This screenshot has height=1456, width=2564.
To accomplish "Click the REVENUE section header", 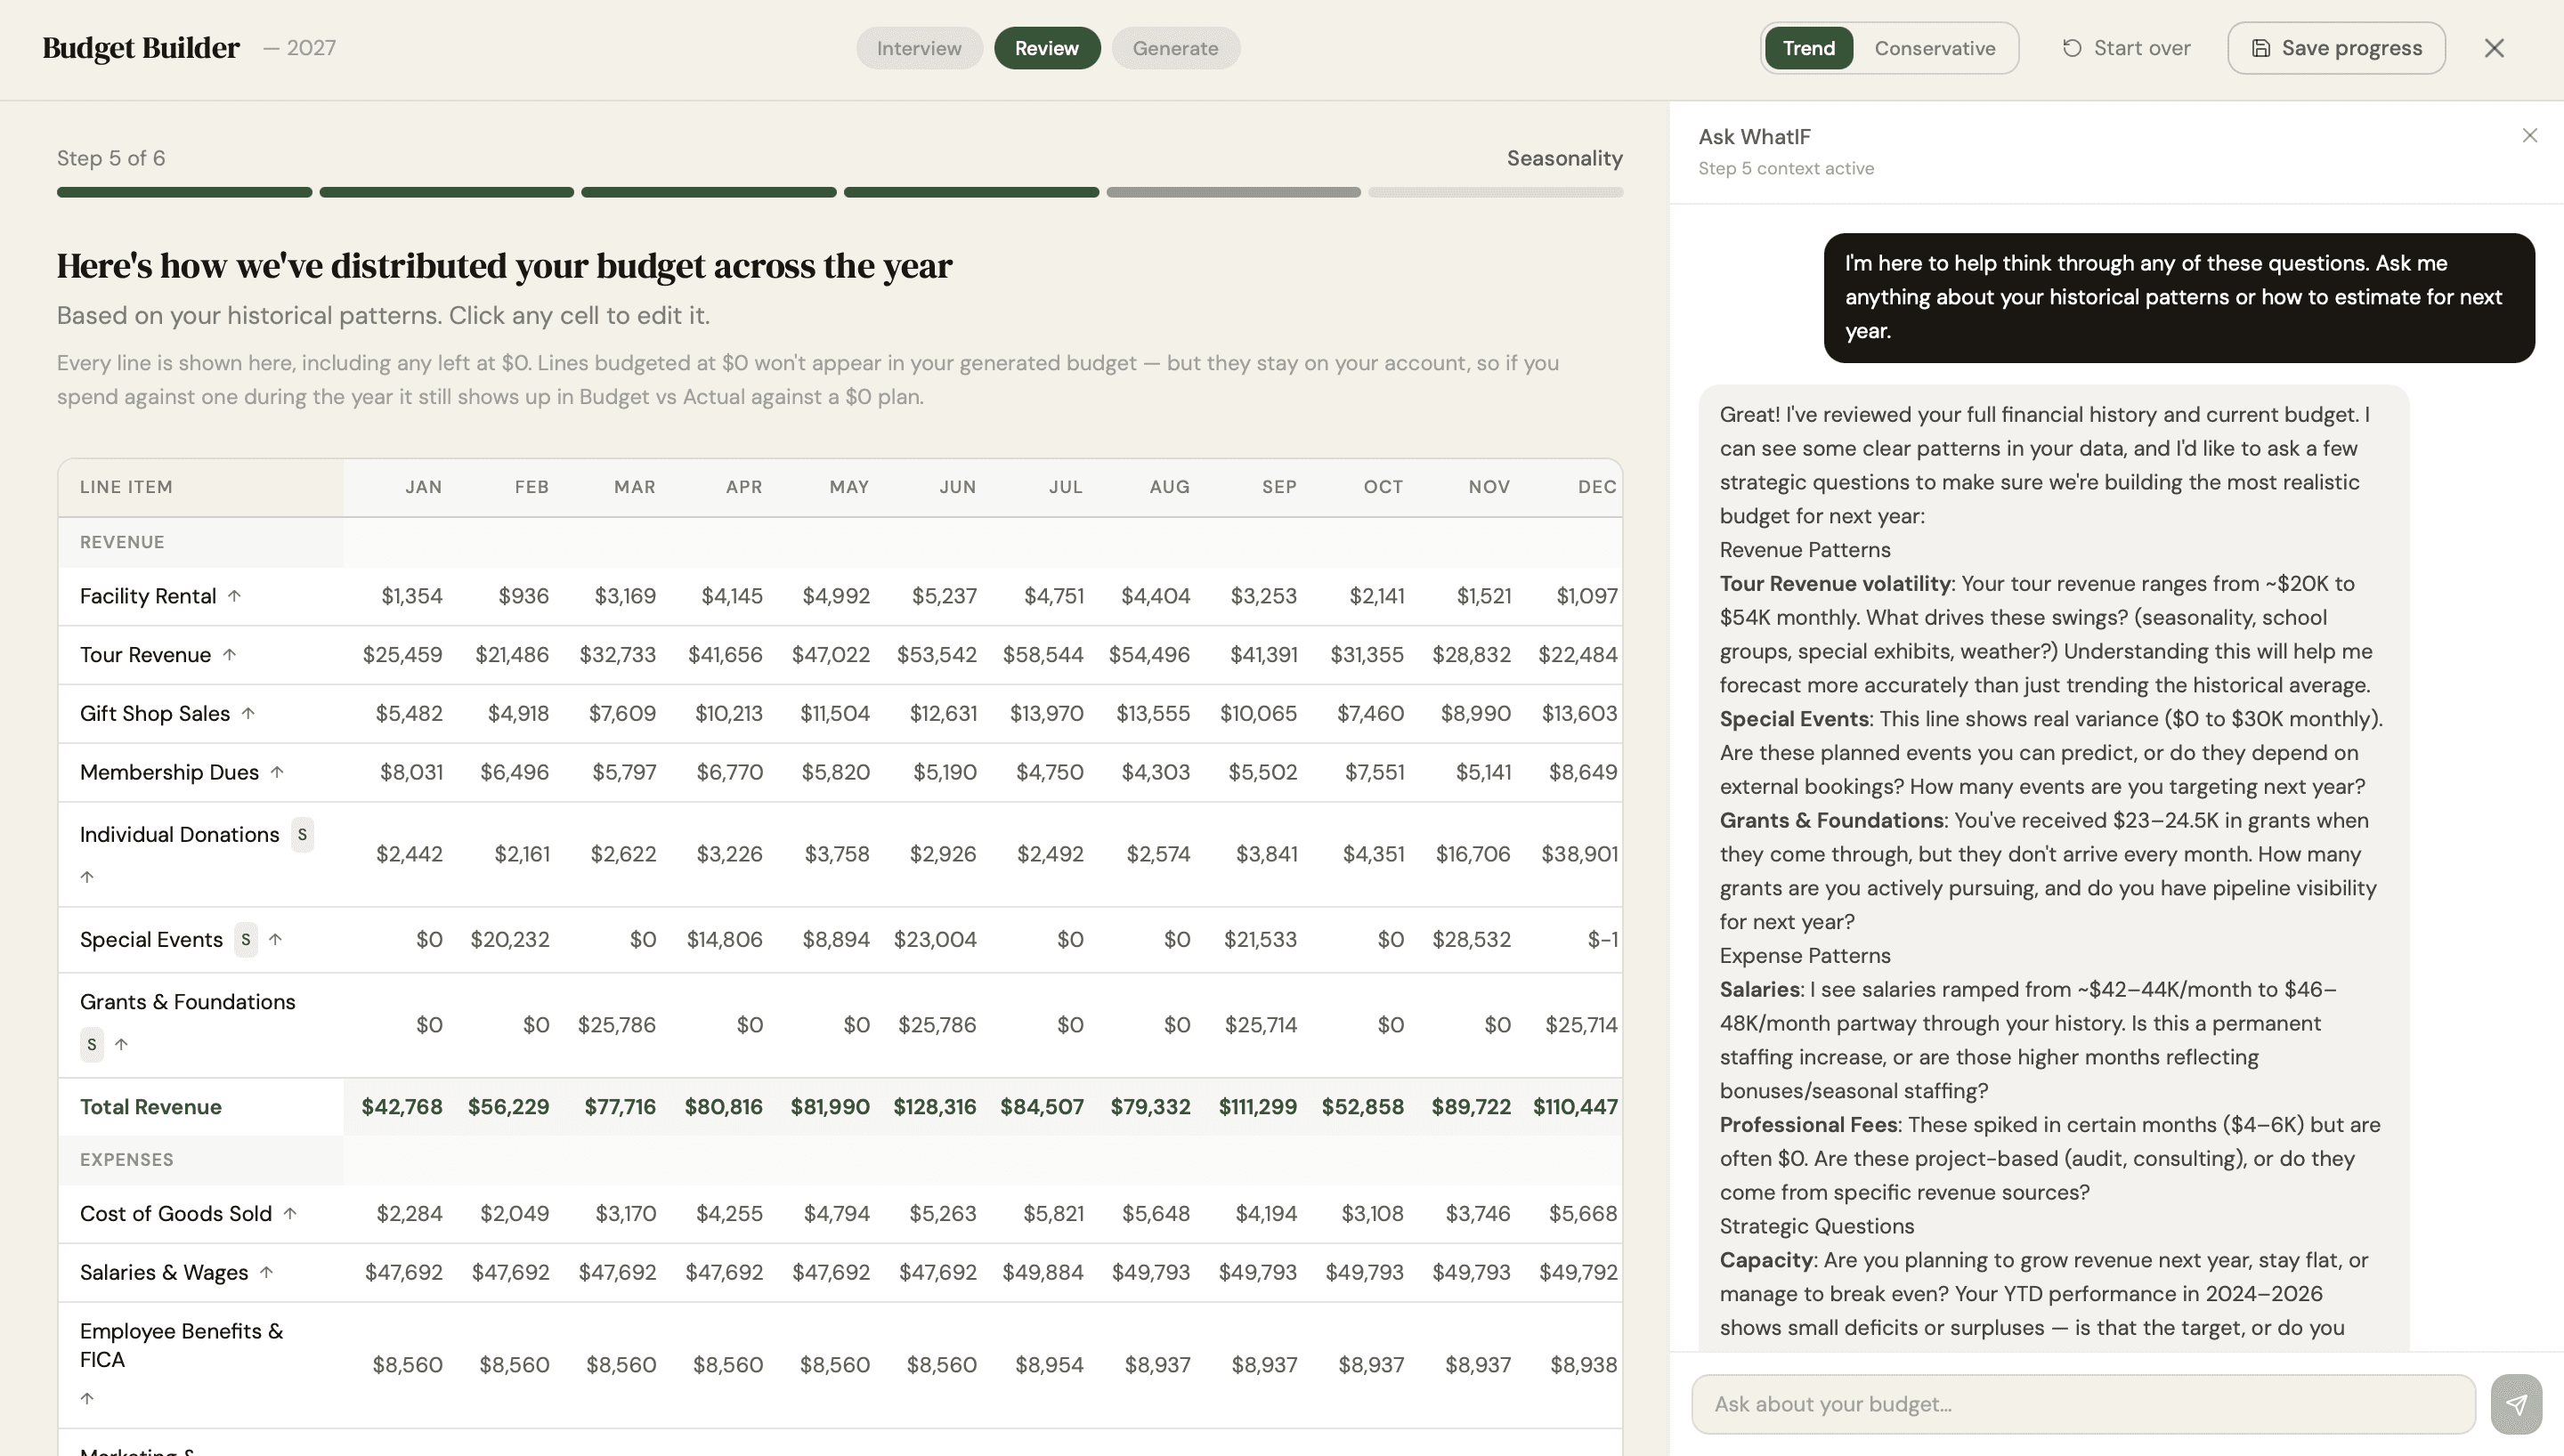I will coord(122,542).
